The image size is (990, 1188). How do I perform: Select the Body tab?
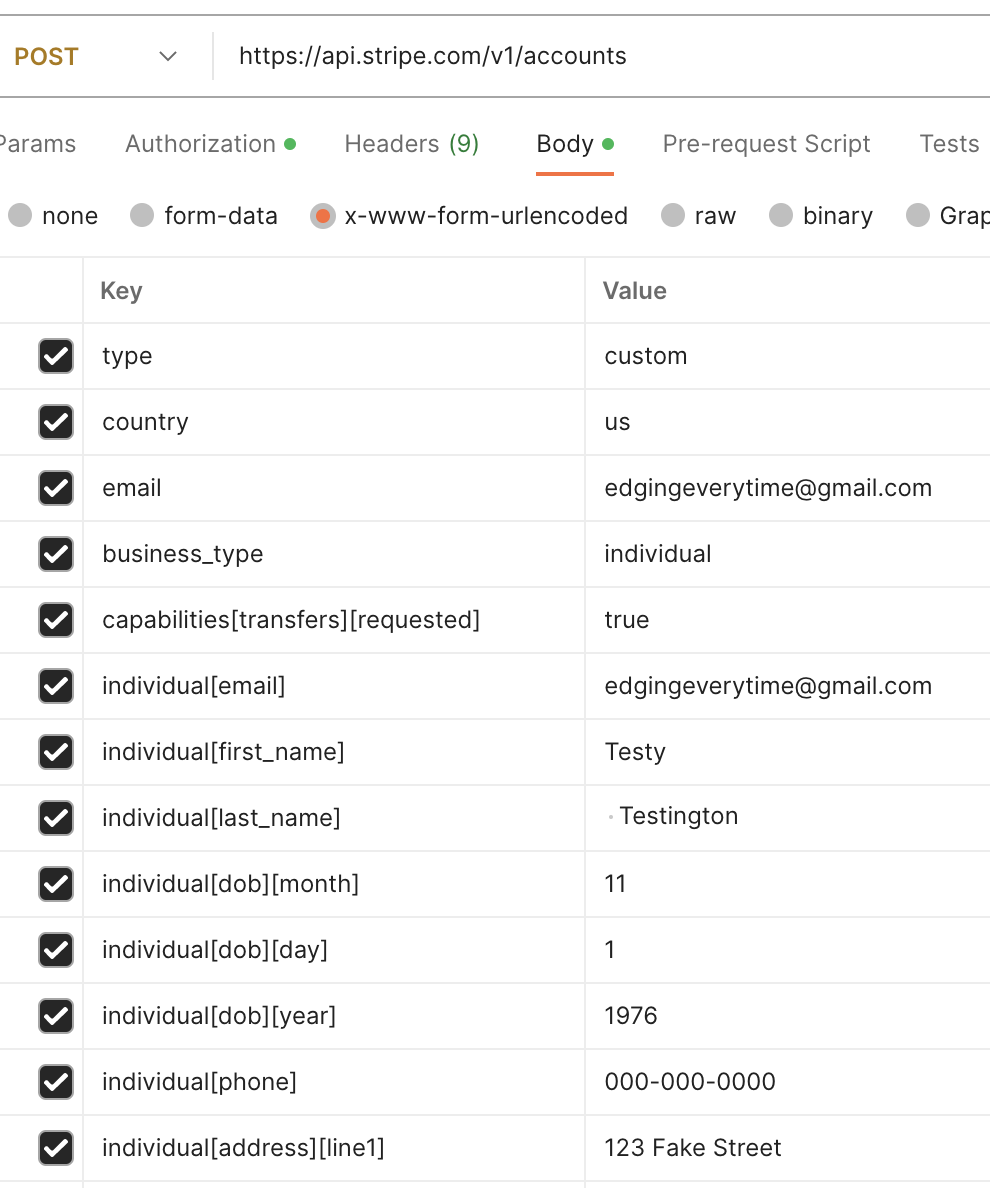(x=575, y=144)
